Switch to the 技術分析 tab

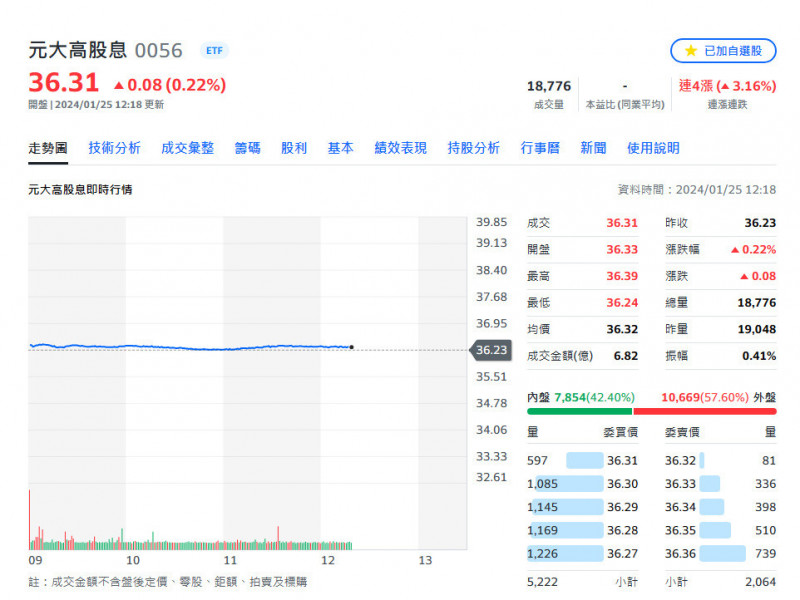(114, 148)
